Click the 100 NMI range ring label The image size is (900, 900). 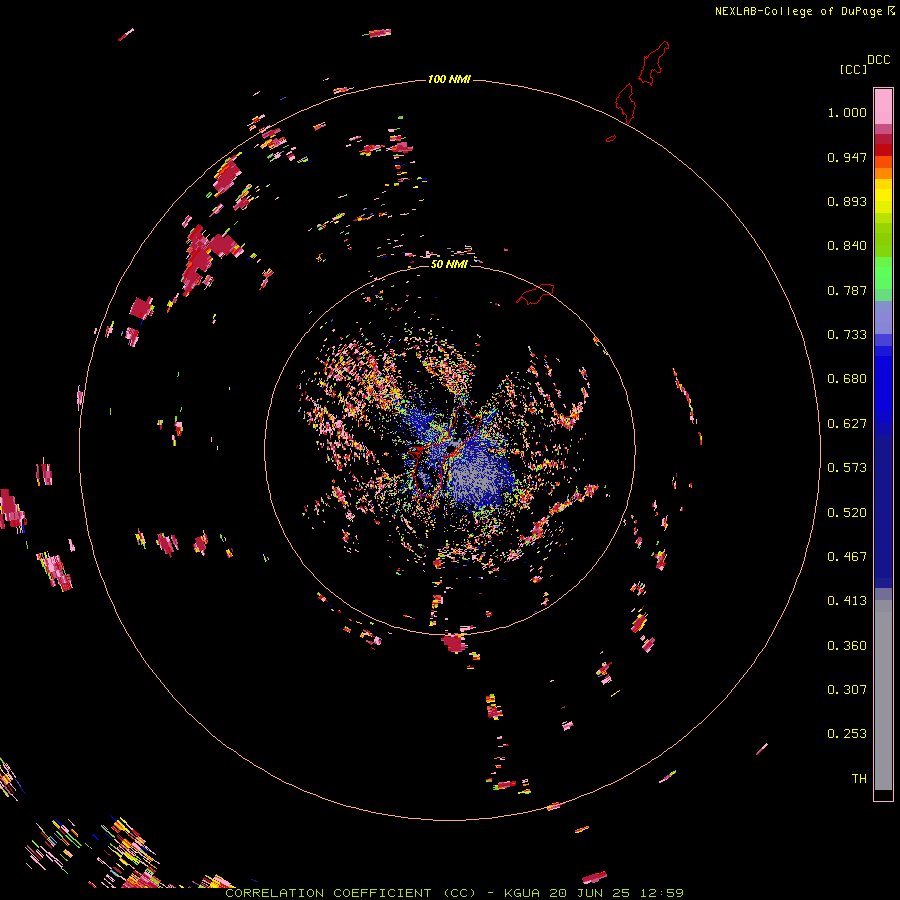tap(449, 79)
